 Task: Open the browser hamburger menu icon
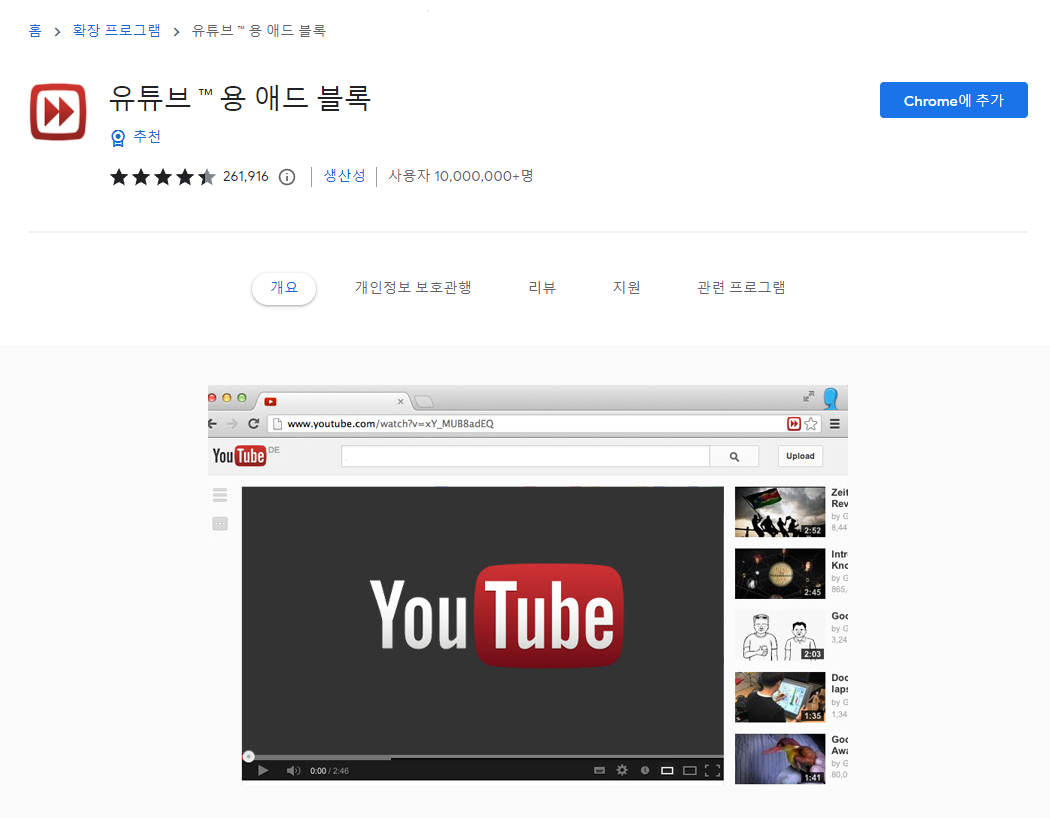[x=835, y=424]
